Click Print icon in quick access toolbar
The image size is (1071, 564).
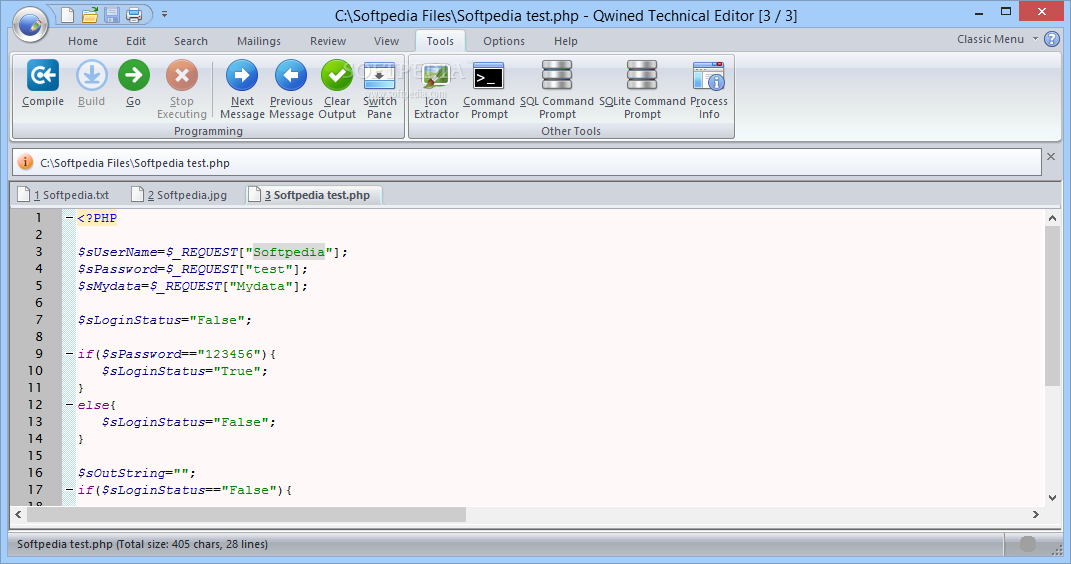click(134, 14)
